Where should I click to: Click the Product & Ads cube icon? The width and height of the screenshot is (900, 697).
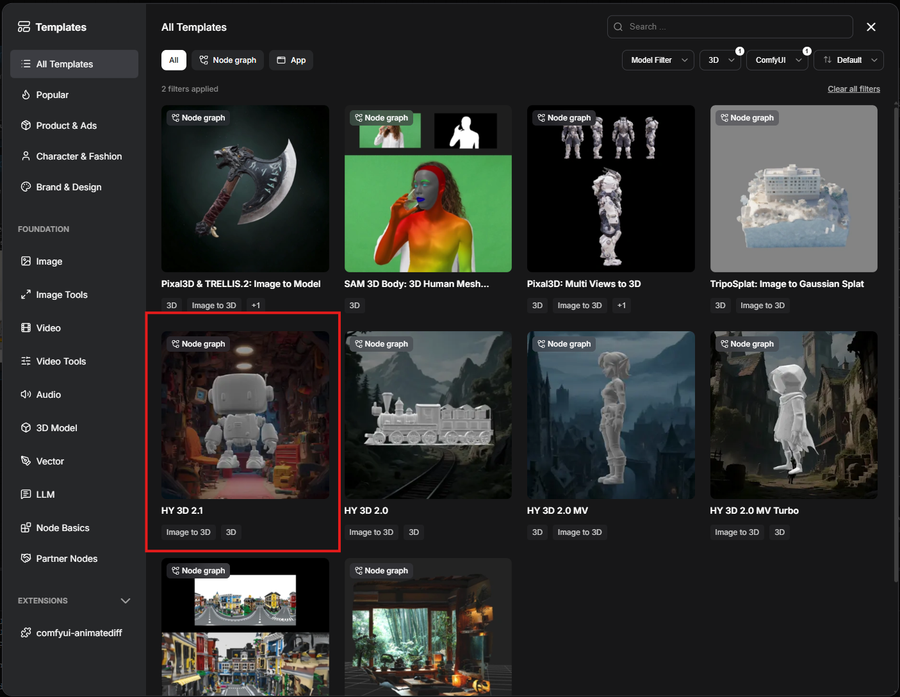[26, 125]
